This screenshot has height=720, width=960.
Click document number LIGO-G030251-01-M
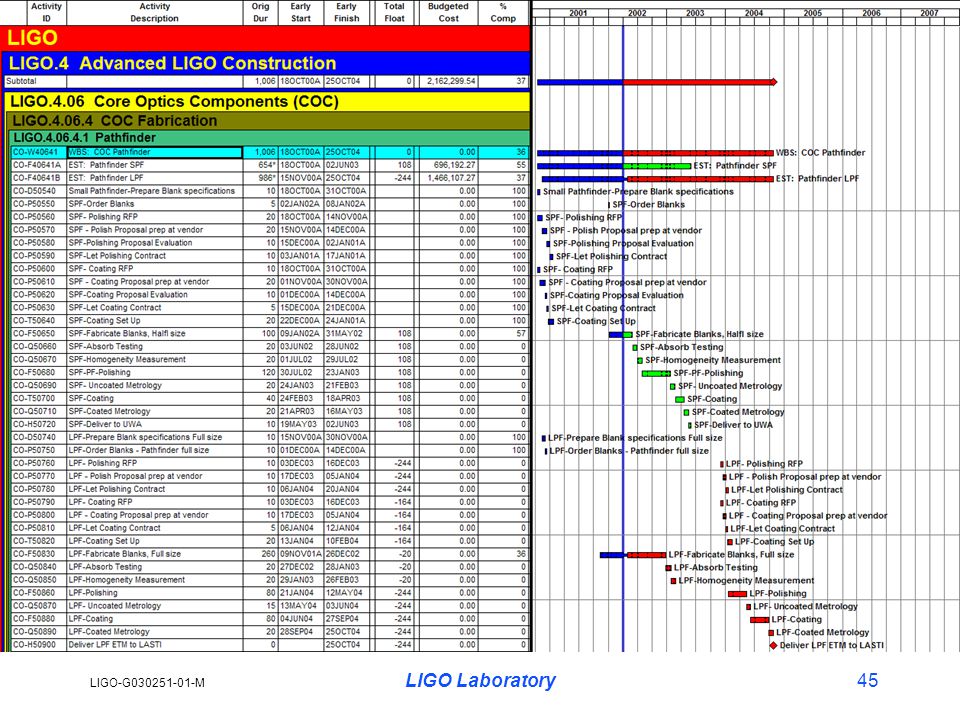click(x=147, y=682)
